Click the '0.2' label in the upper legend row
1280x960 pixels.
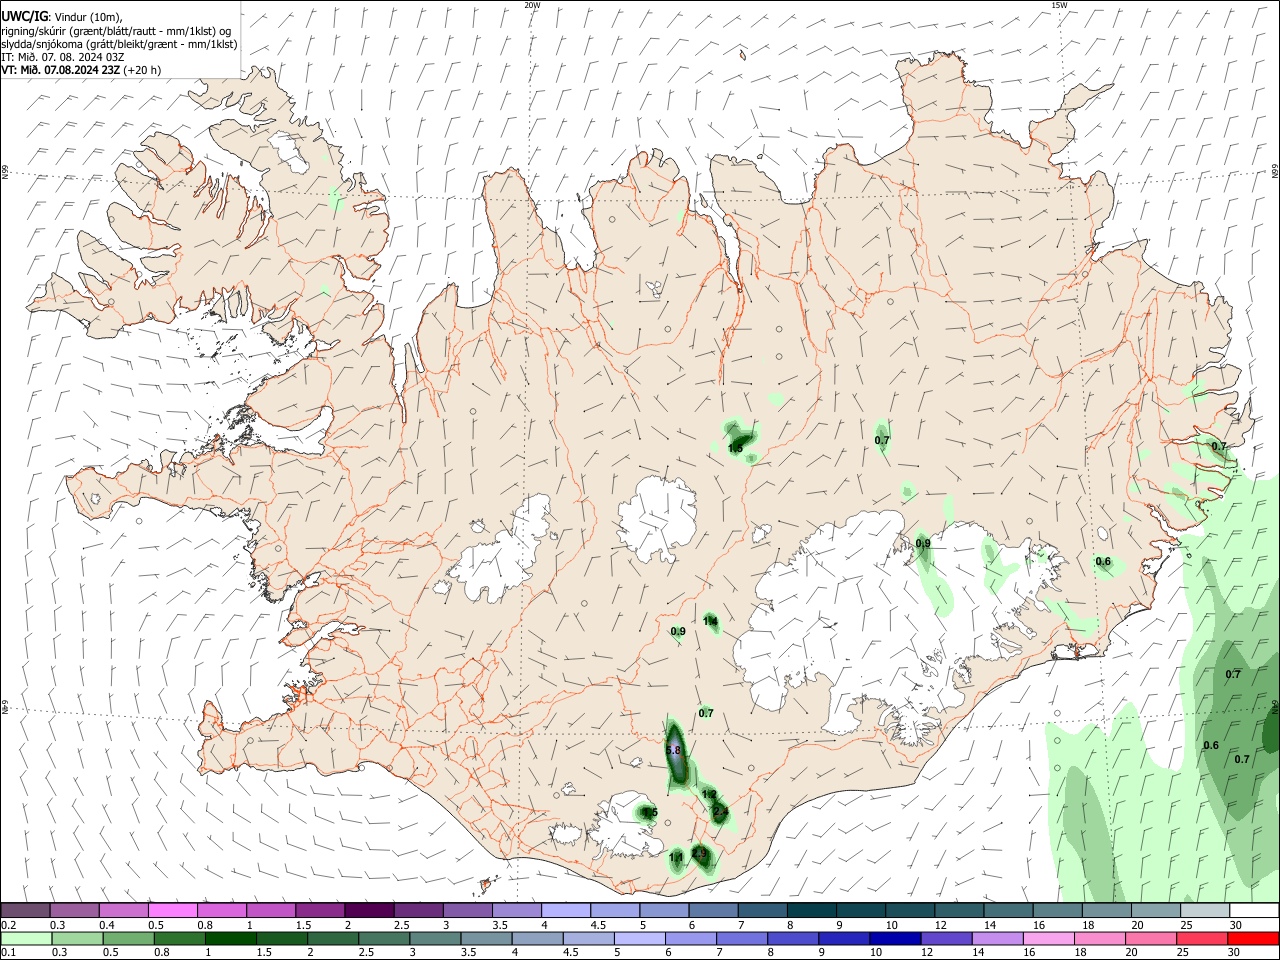pos(8,925)
